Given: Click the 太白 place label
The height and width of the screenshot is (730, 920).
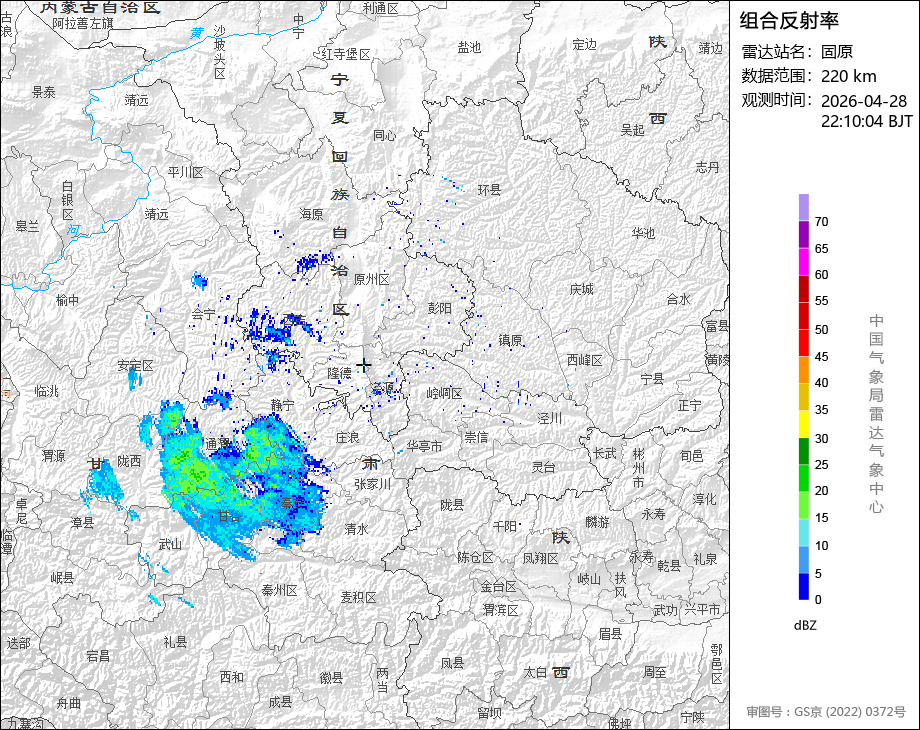Looking at the screenshot, I should [535, 672].
